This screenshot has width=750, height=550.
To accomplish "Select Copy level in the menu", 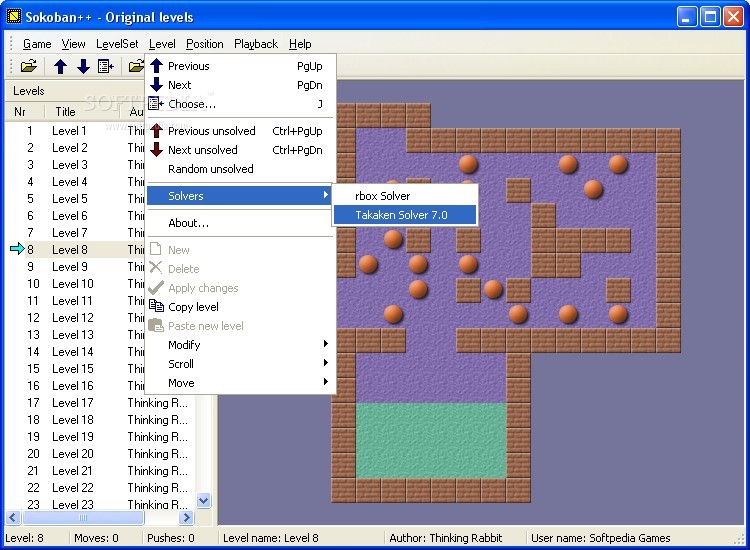I will [241, 307].
